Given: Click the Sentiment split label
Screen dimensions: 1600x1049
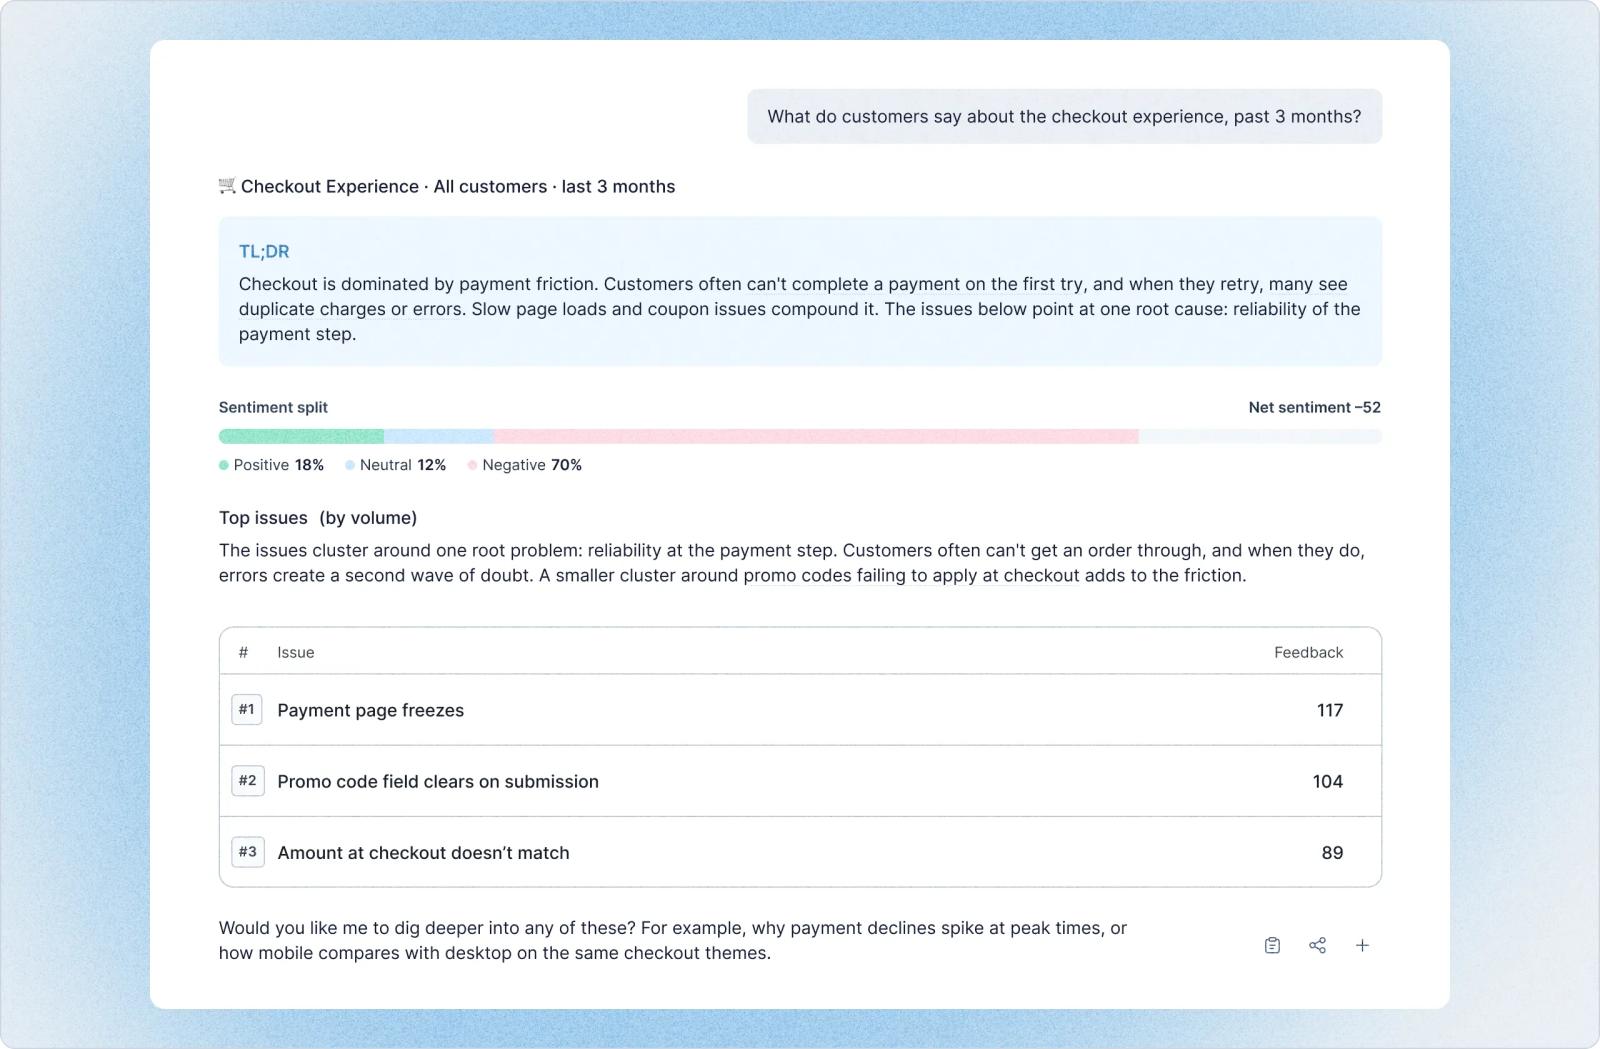Looking at the screenshot, I should (273, 407).
